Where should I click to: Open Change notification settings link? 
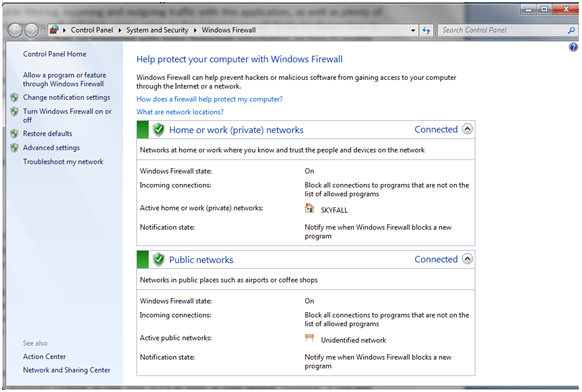pyautogui.click(x=66, y=97)
